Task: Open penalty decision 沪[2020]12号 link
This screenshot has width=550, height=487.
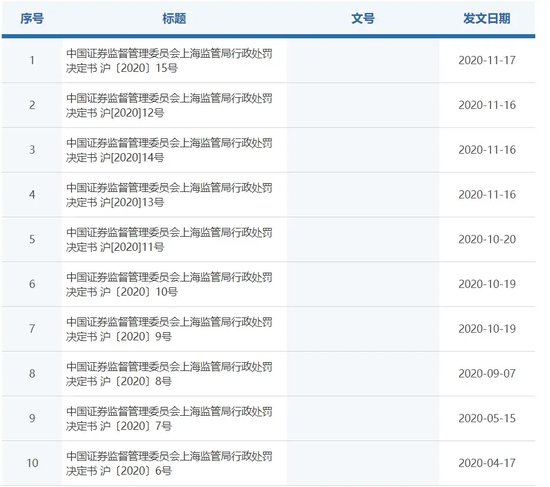Action: (x=169, y=105)
